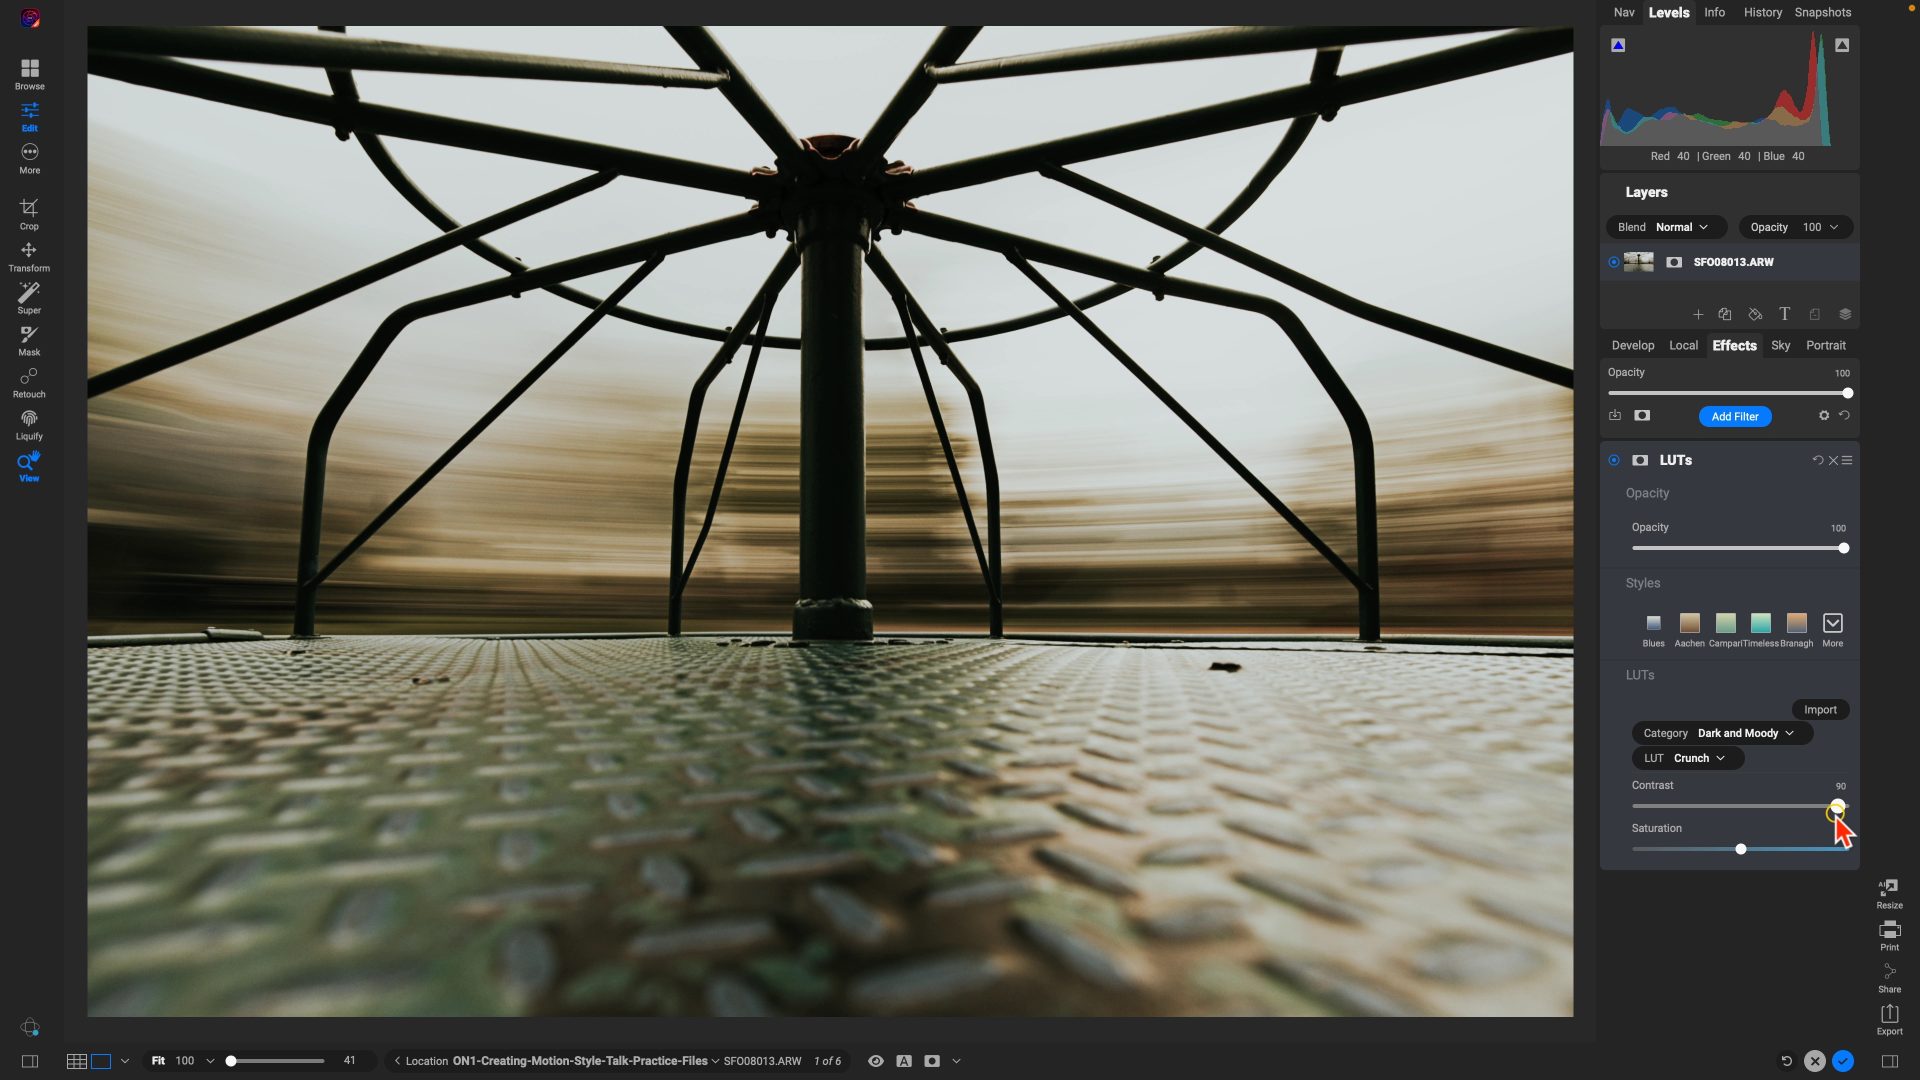The height and width of the screenshot is (1080, 1920).
Task: Open the Category Dark and Moody dropdown
Action: click(x=1721, y=733)
